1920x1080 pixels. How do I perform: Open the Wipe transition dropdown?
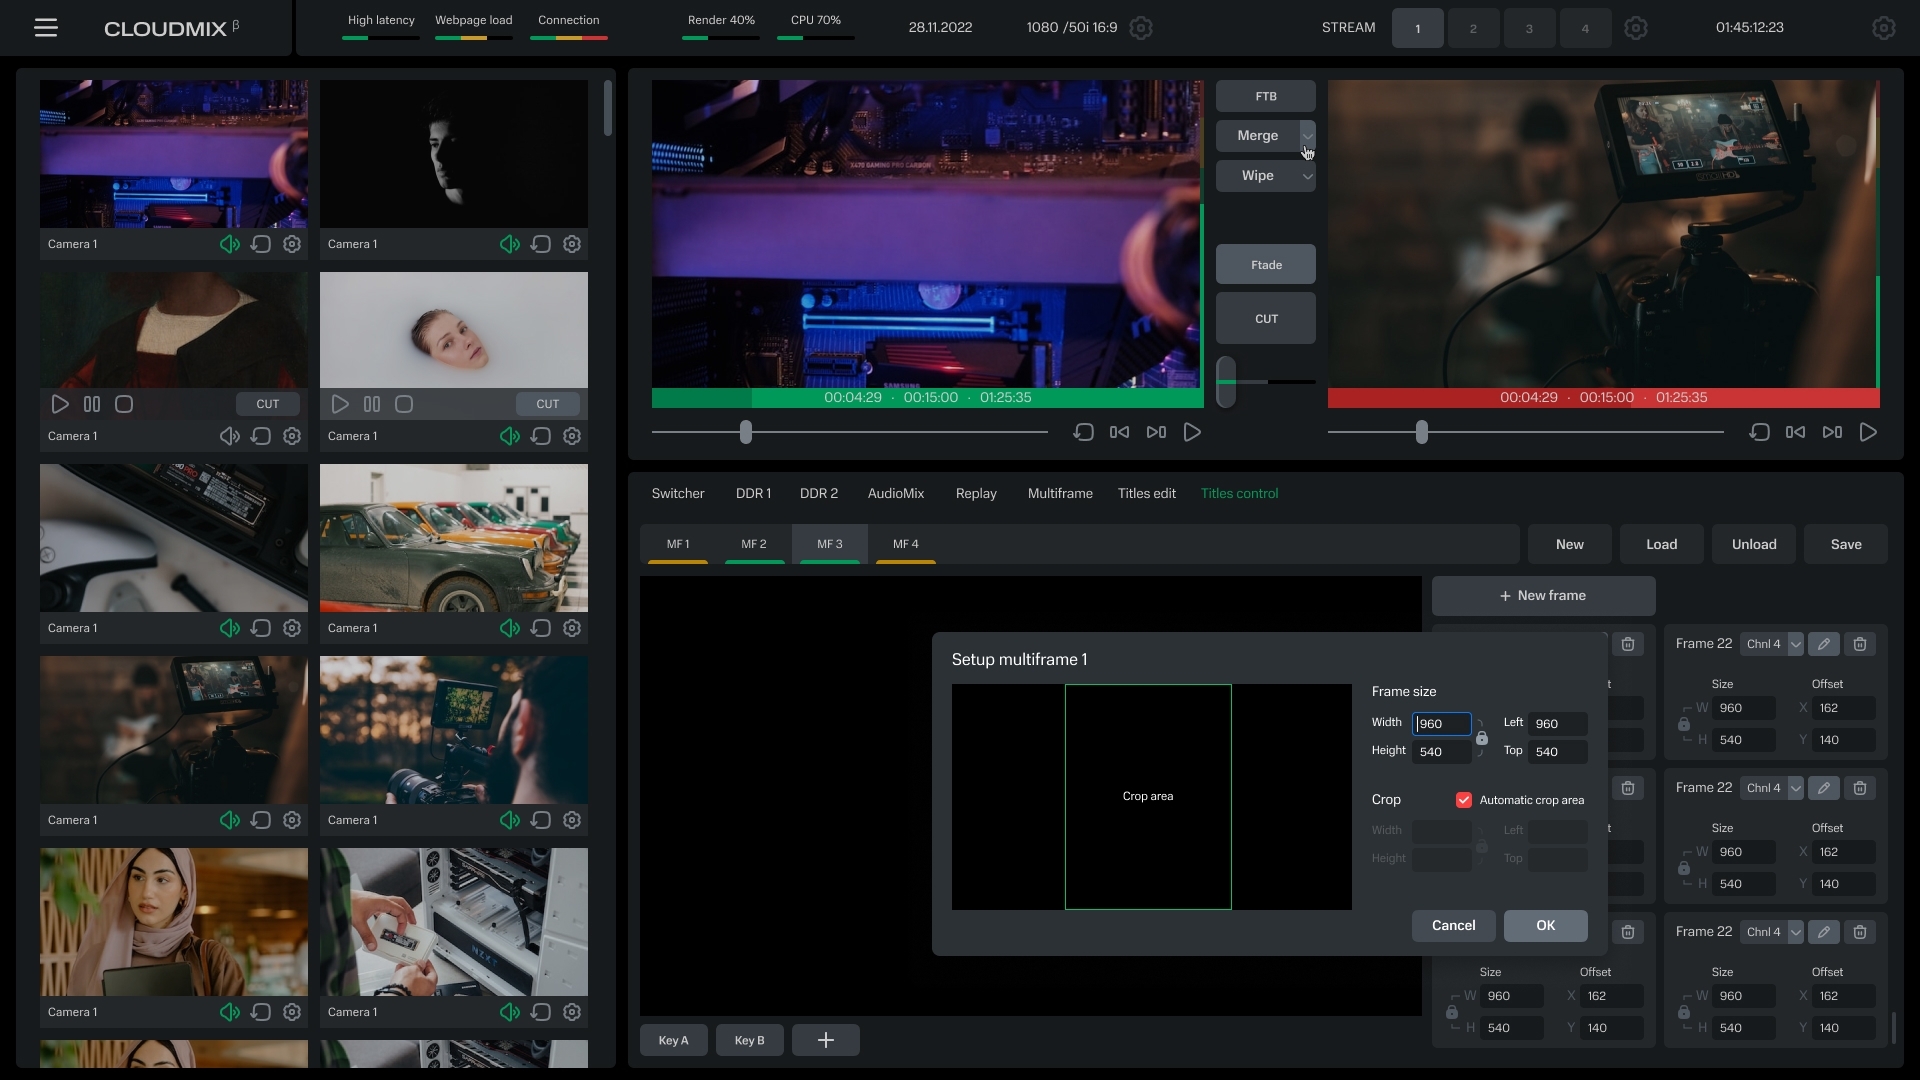[1306, 176]
